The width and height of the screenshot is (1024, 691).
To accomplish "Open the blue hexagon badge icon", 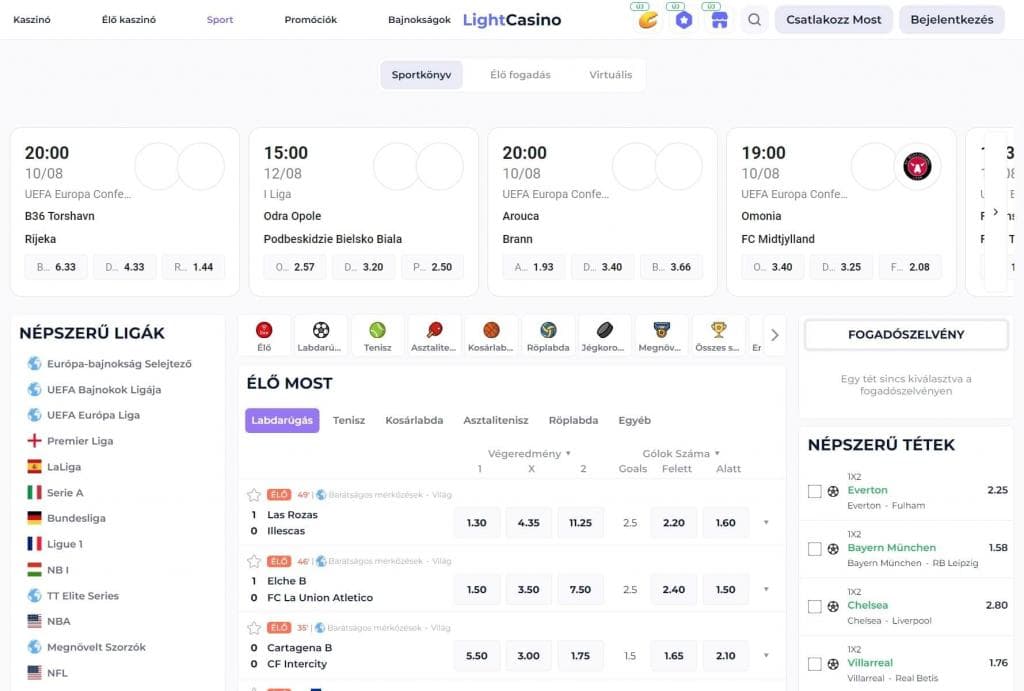I will pyautogui.click(x=684, y=20).
